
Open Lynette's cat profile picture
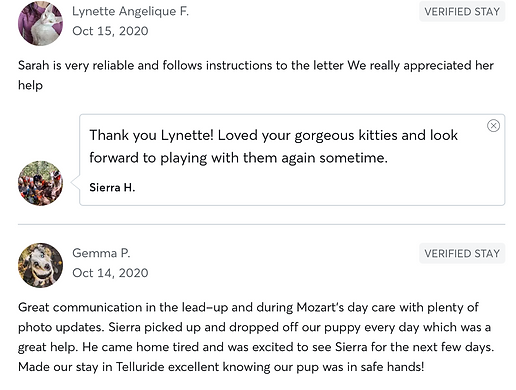[40, 23]
